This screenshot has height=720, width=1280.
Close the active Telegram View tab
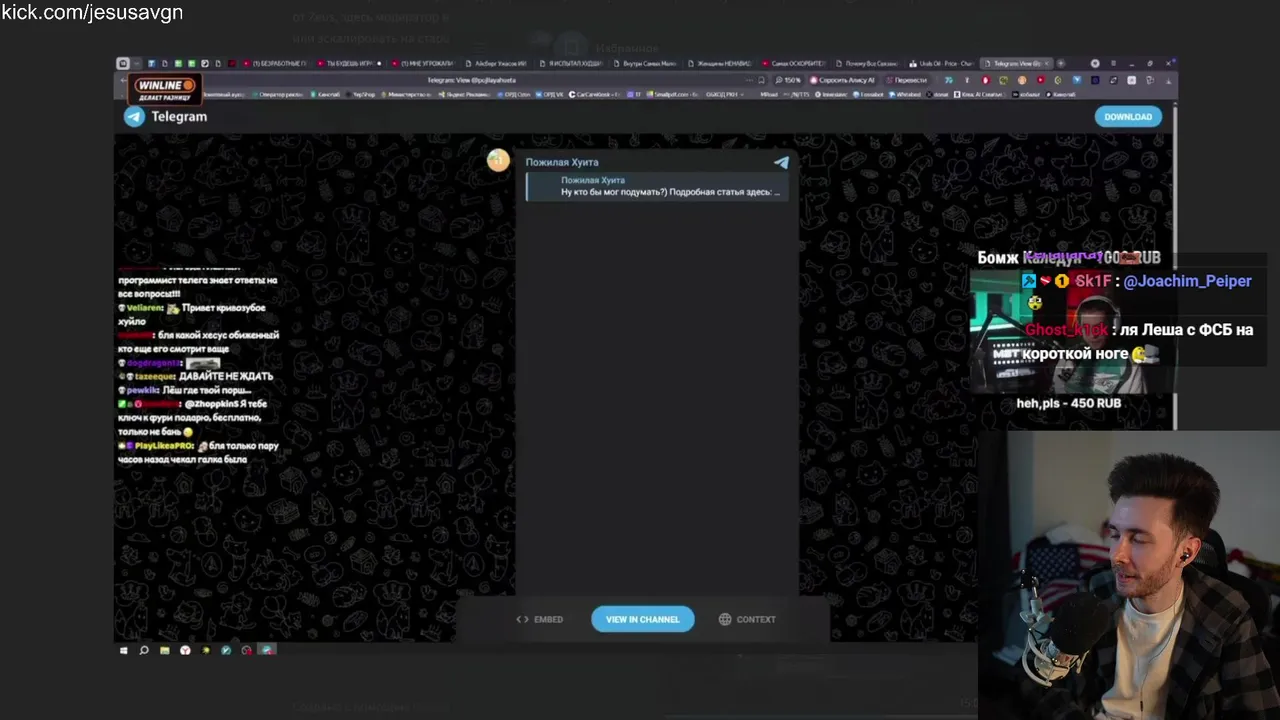1047,63
